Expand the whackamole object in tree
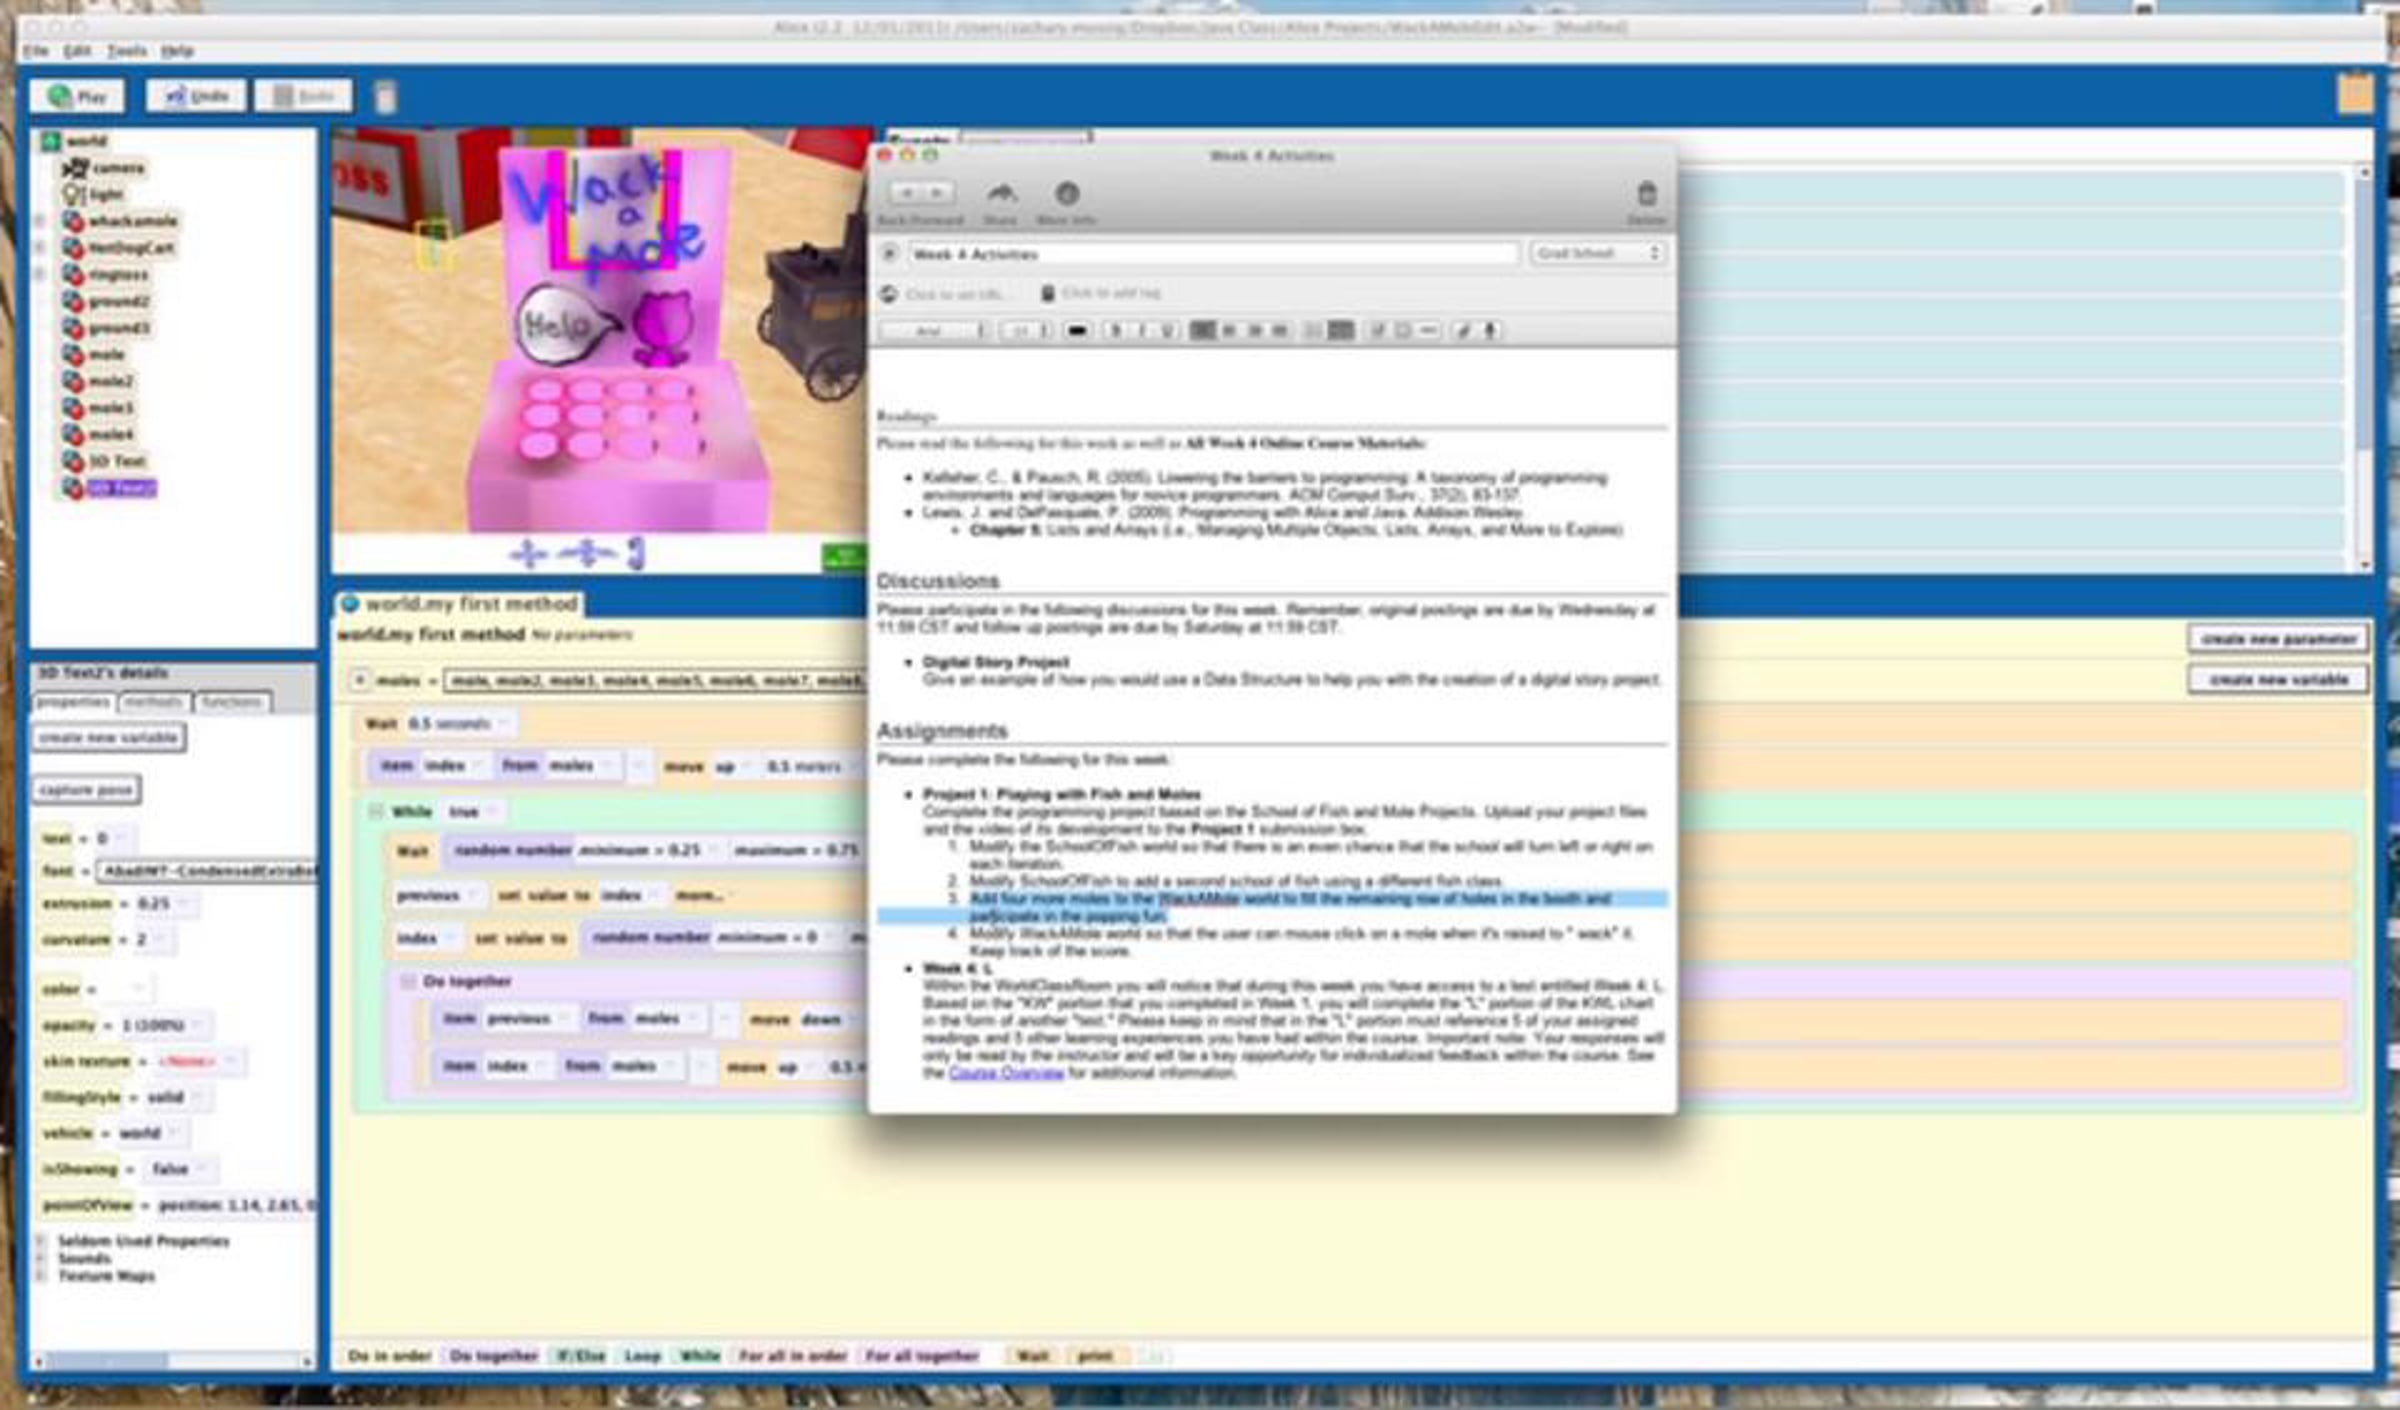This screenshot has height=1410, width=2400. pos(39,221)
